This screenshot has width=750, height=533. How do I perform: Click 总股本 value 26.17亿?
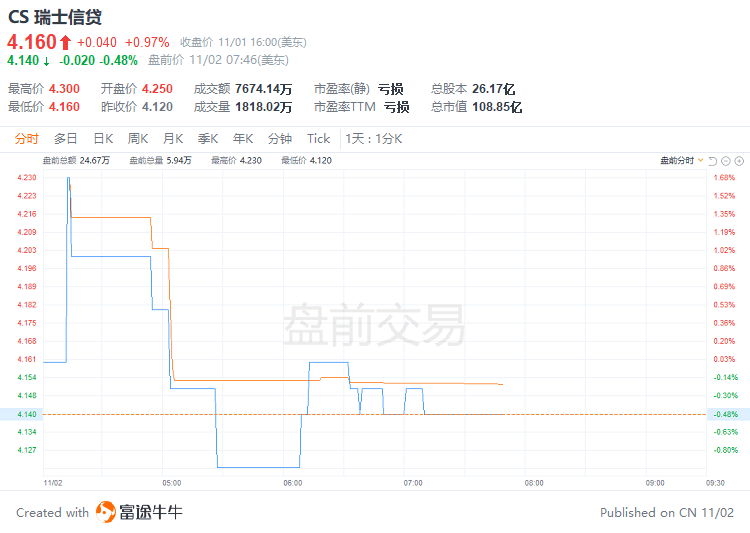tap(494, 89)
